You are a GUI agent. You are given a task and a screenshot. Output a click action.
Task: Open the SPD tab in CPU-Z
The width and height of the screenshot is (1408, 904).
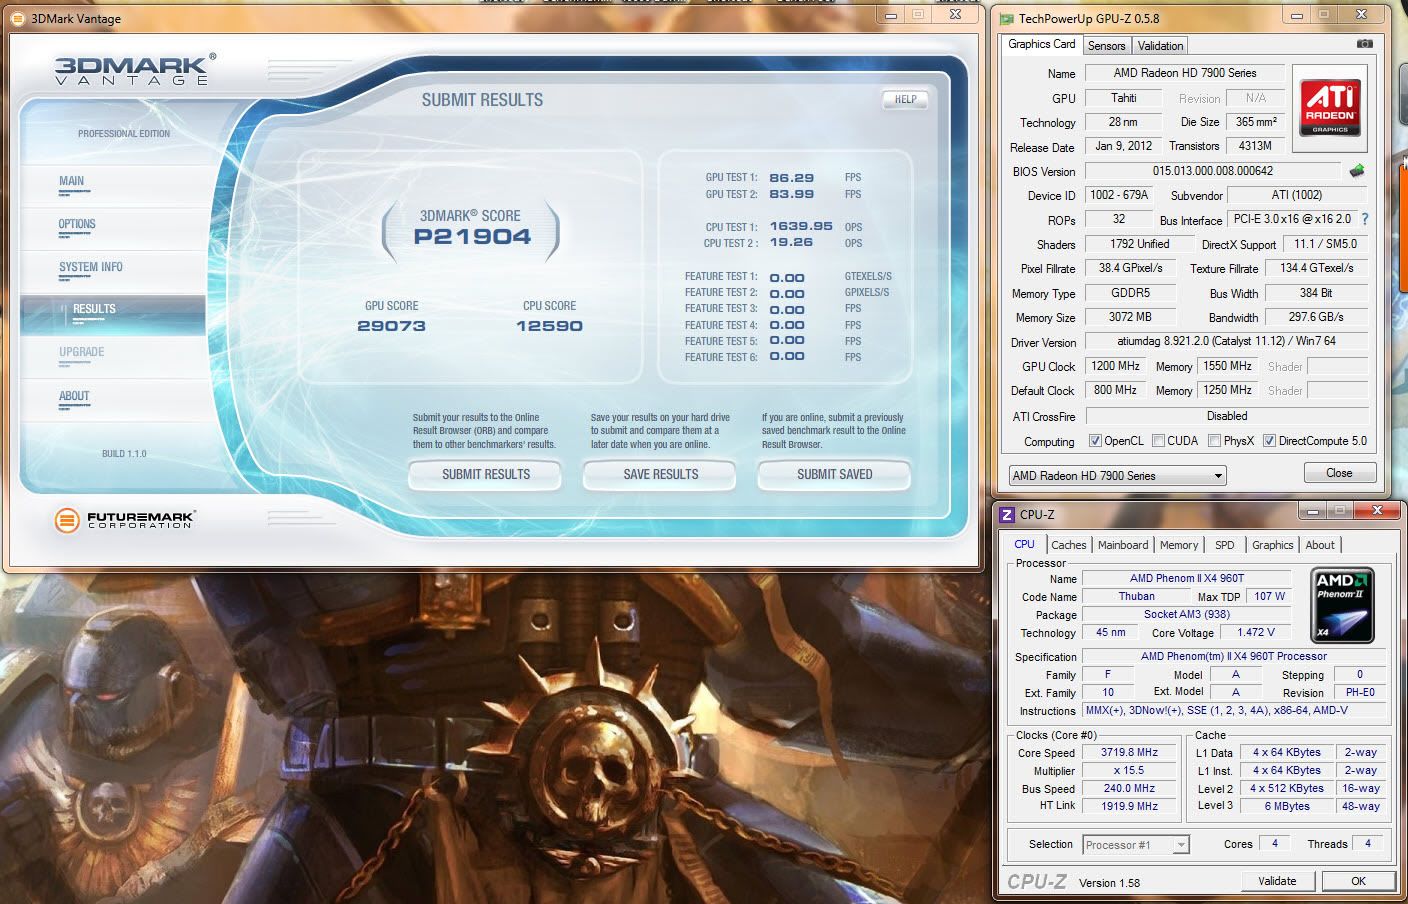[x=1225, y=545]
